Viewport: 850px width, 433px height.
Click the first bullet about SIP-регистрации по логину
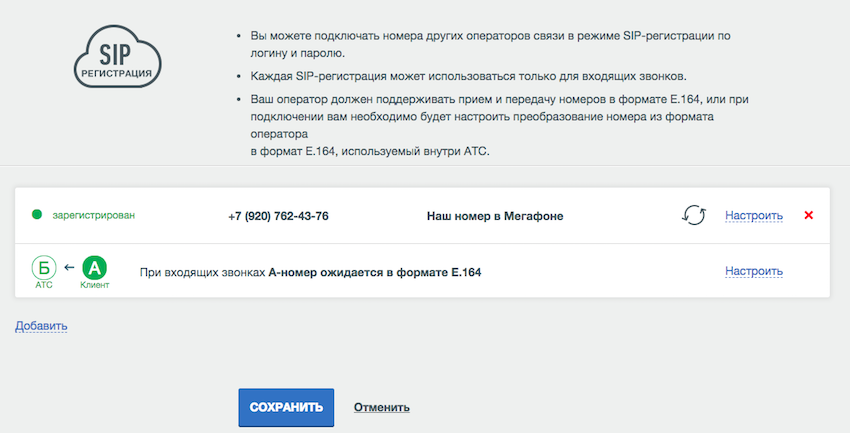[x=490, y=44]
